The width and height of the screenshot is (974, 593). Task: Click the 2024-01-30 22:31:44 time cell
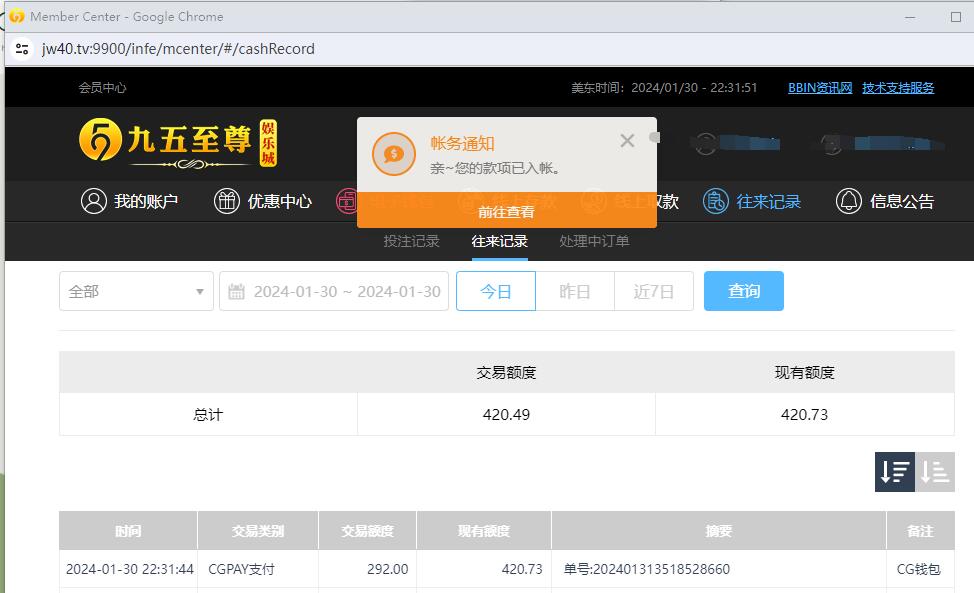click(x=130, y=569)
